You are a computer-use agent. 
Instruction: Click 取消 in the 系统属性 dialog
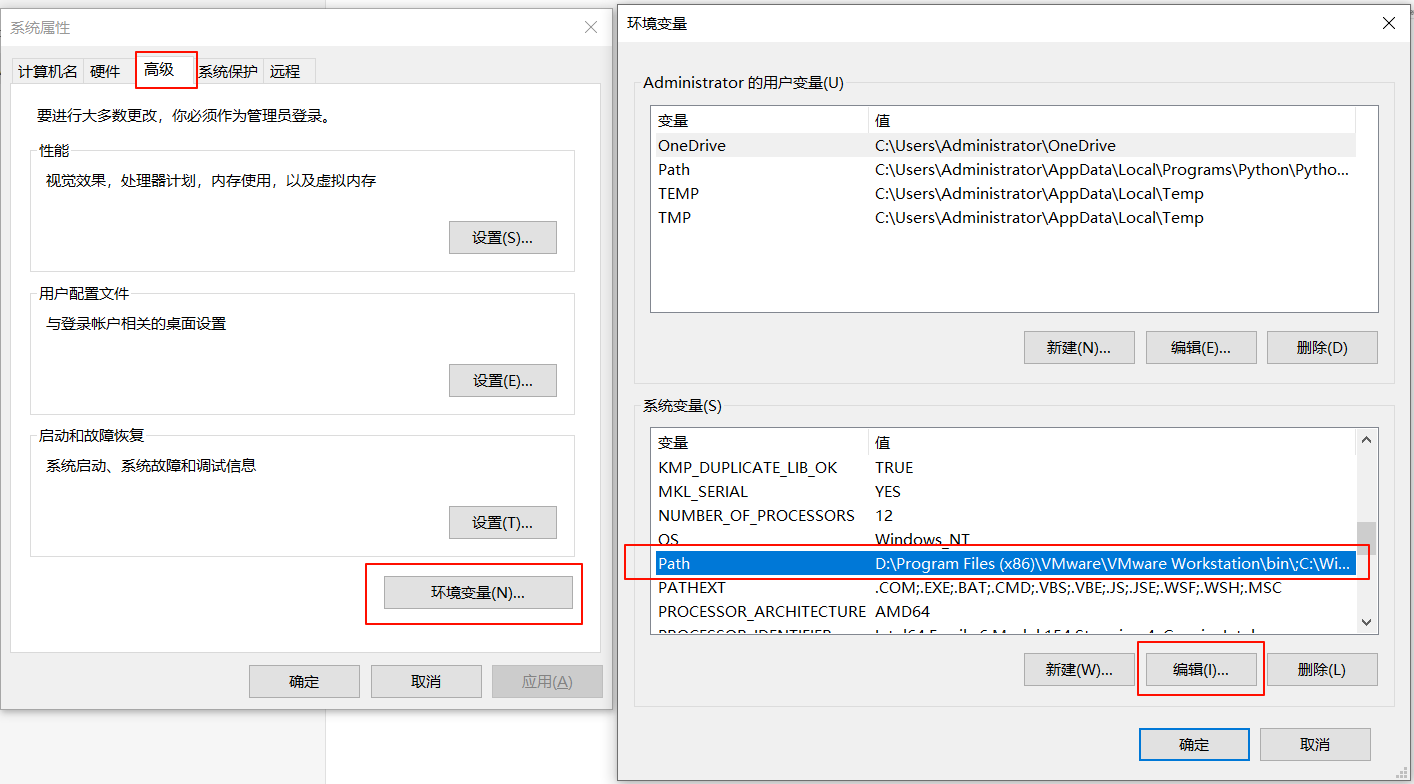click(x=425, y=681)
